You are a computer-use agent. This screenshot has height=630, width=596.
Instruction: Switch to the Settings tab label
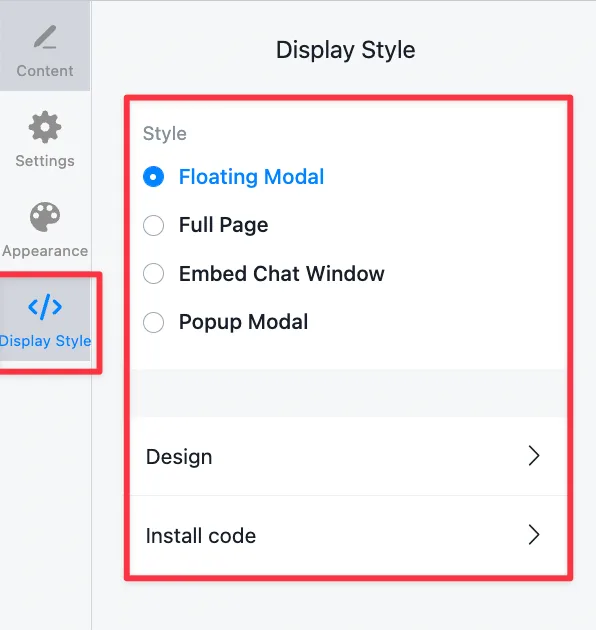(45, 161)
